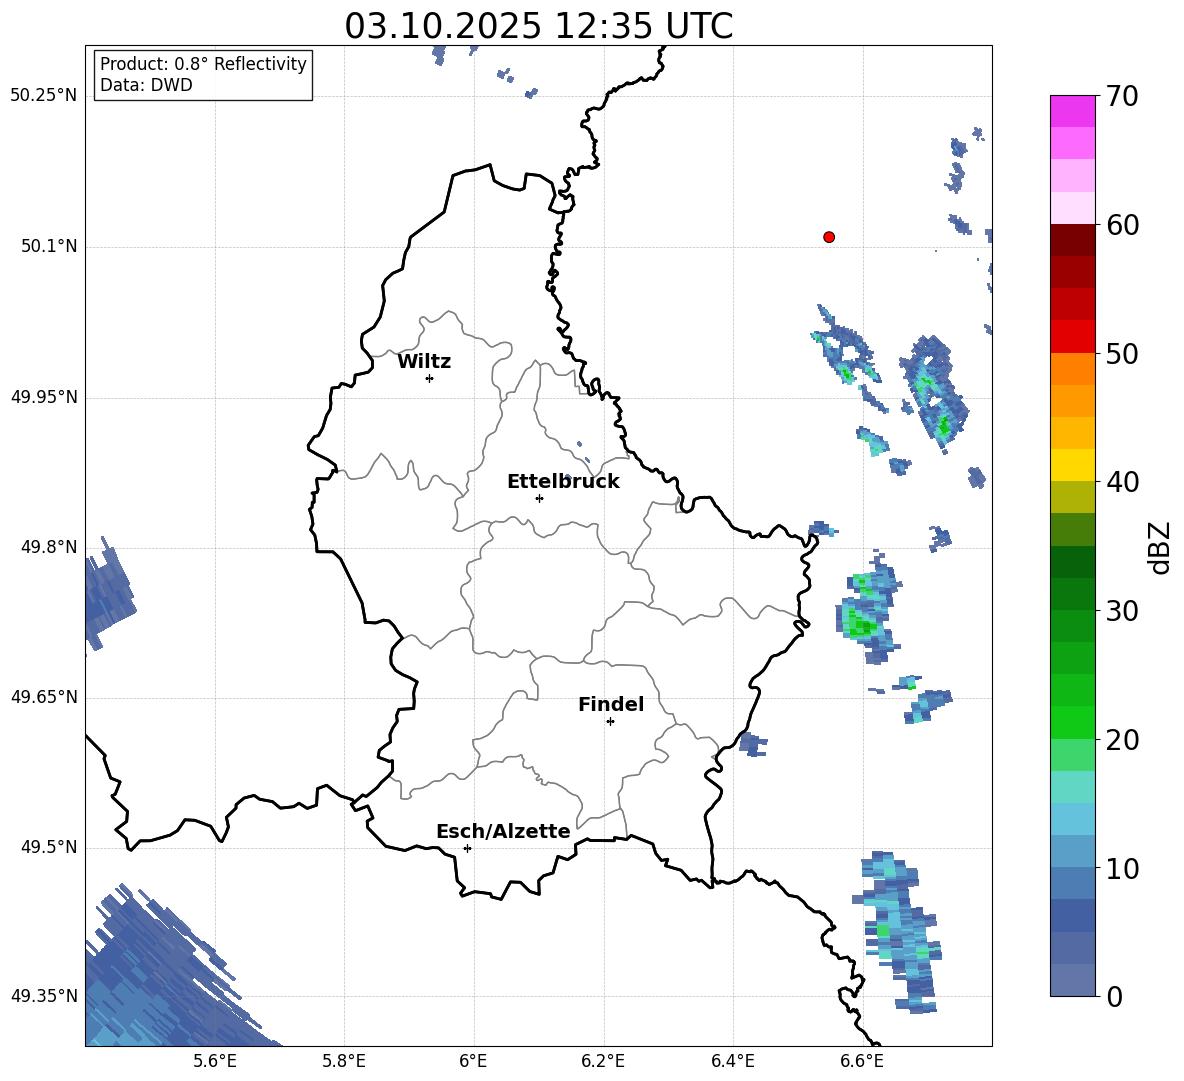
Task: Click the 50.25°N latitude label
Action: [x=44, y=96]
